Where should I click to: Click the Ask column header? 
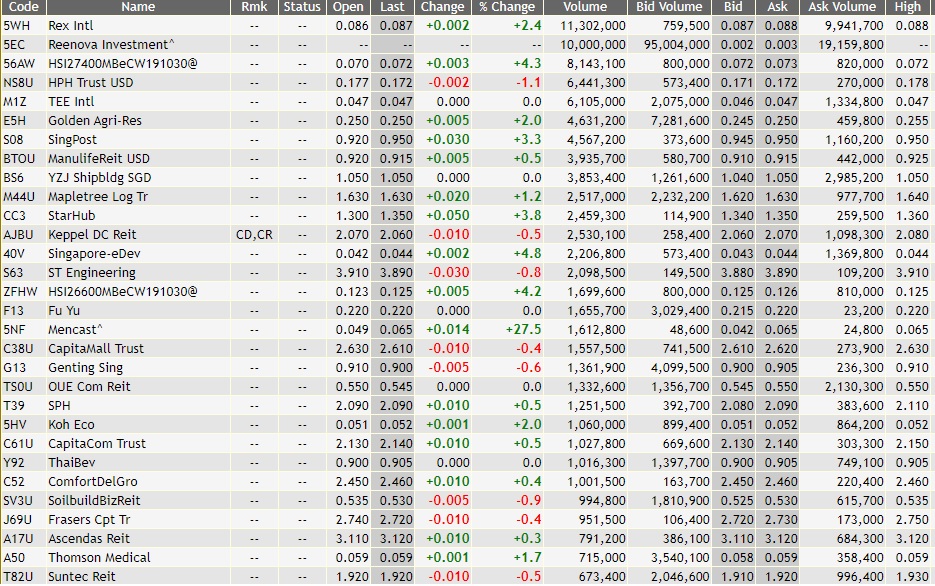click(778, 7)
